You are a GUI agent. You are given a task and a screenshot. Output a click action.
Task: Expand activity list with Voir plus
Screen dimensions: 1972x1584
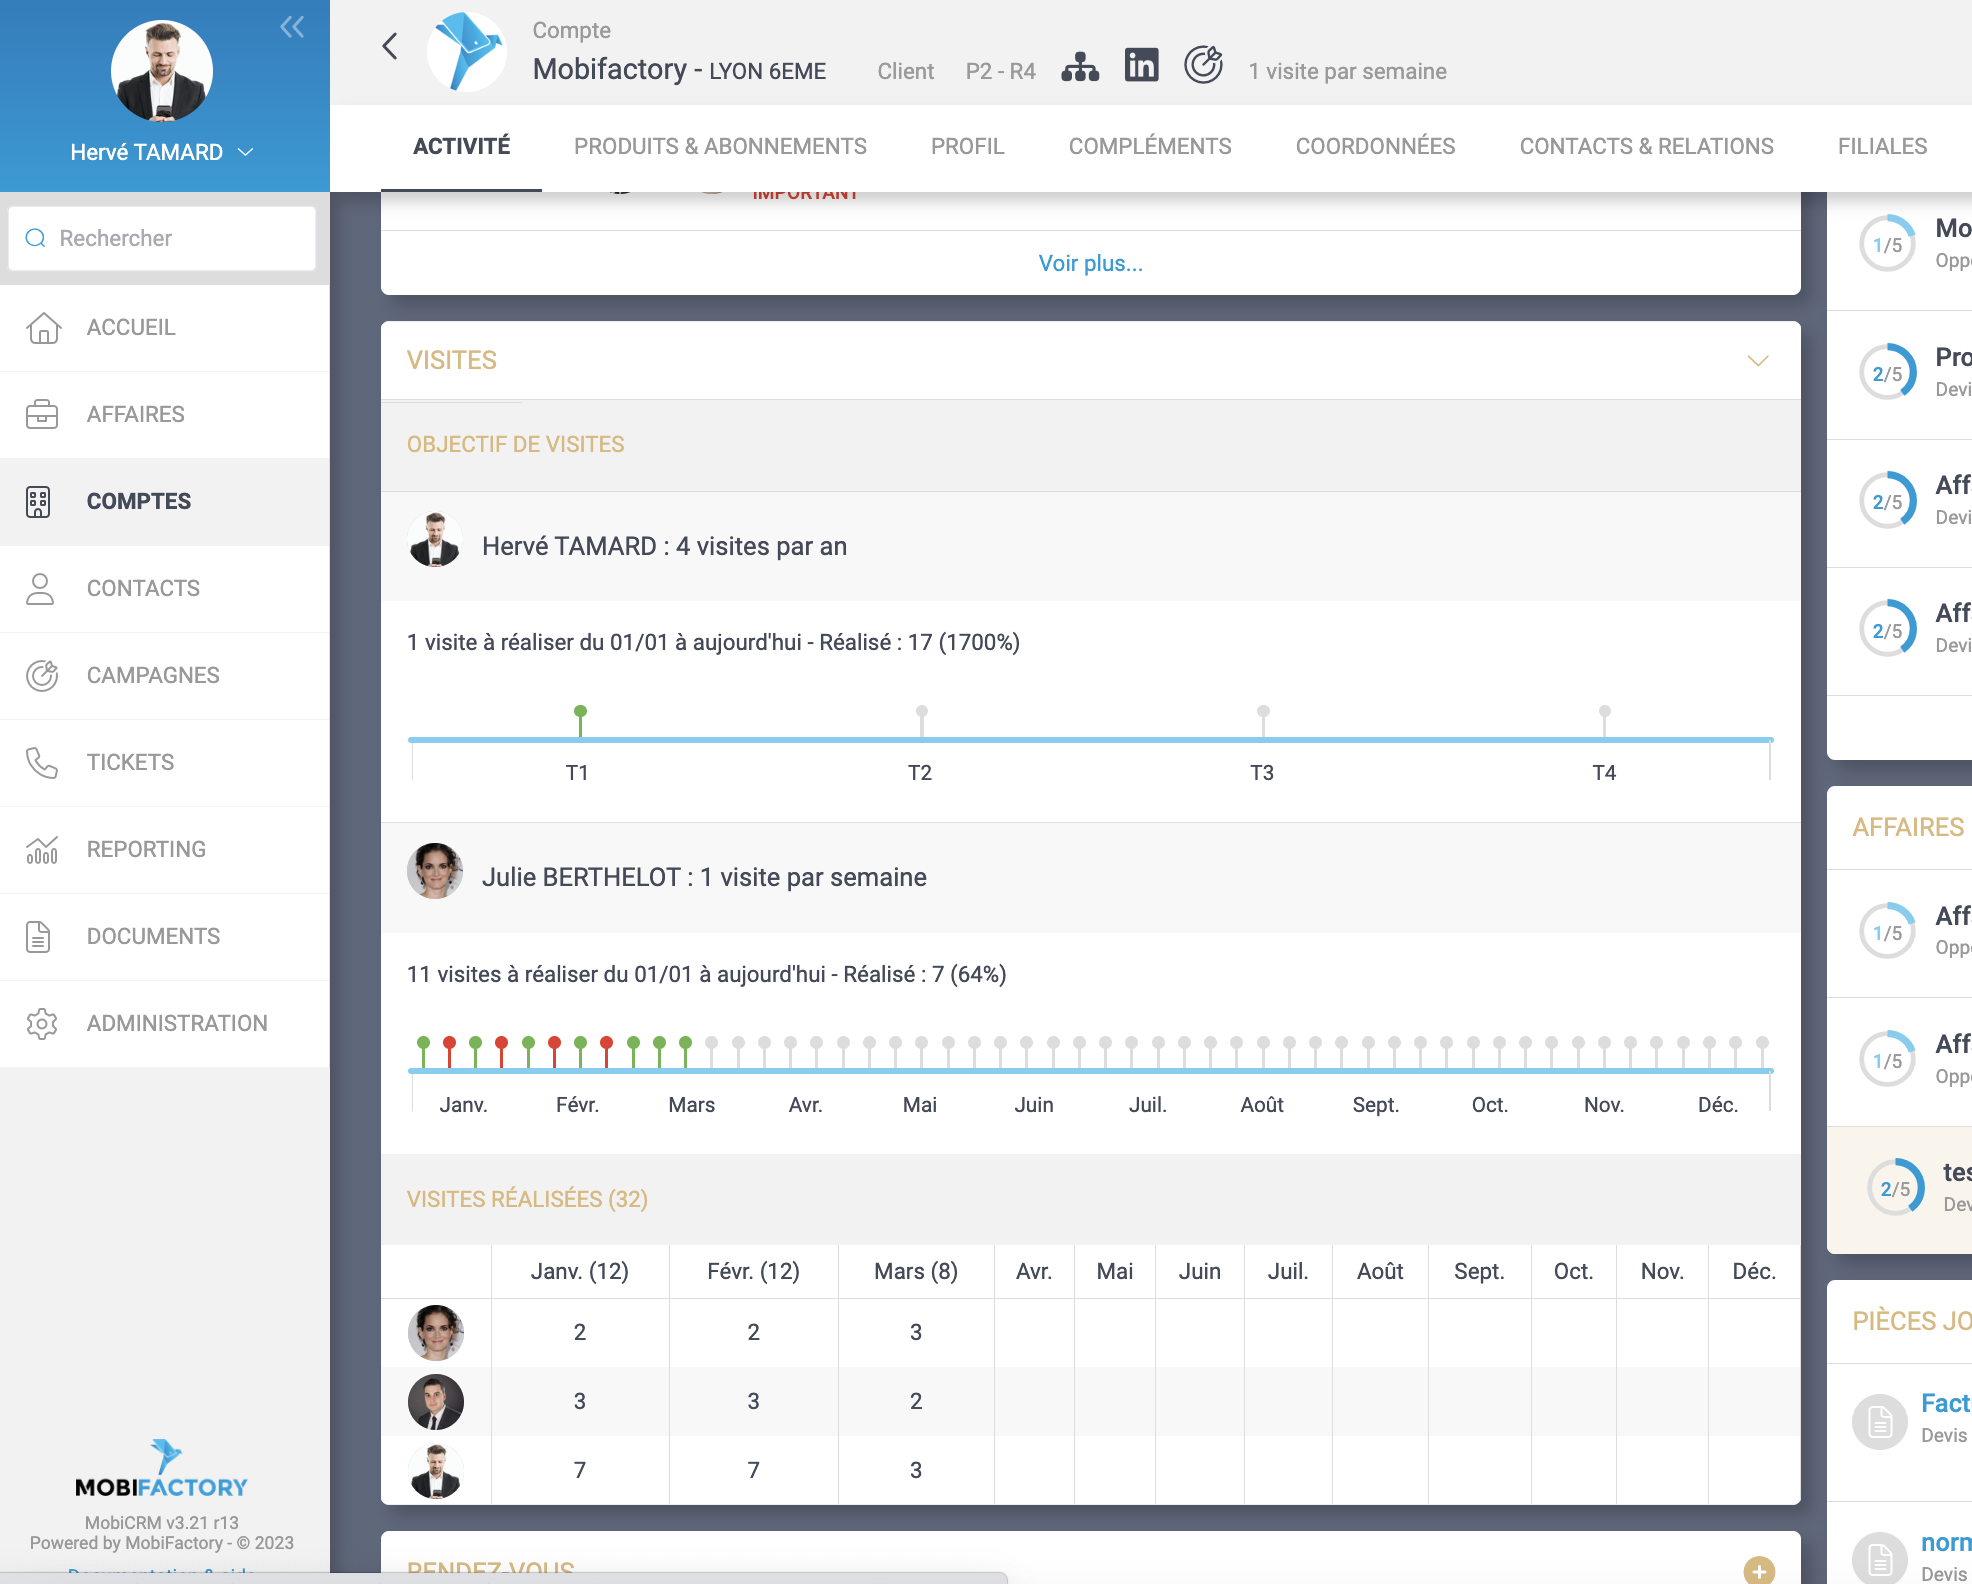pyautogui.click(x=1090, y=263)
